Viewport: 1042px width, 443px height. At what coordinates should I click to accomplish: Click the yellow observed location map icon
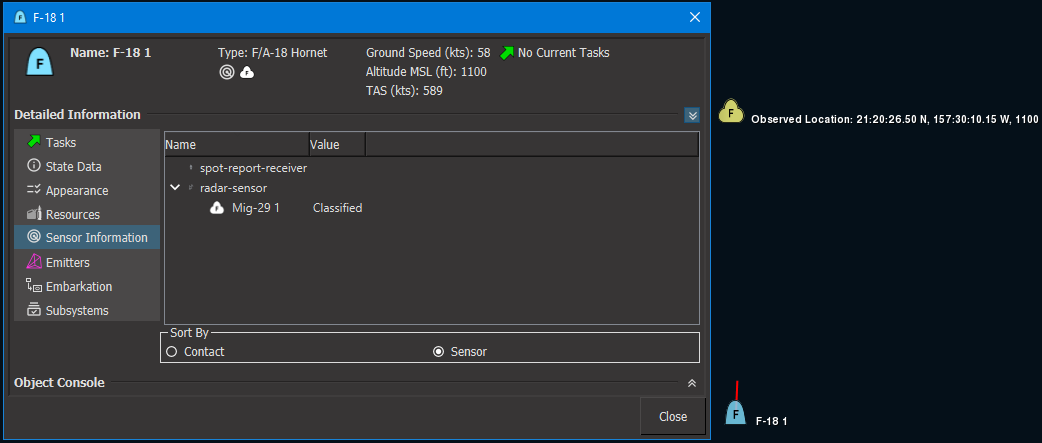[x=731, y=112]
